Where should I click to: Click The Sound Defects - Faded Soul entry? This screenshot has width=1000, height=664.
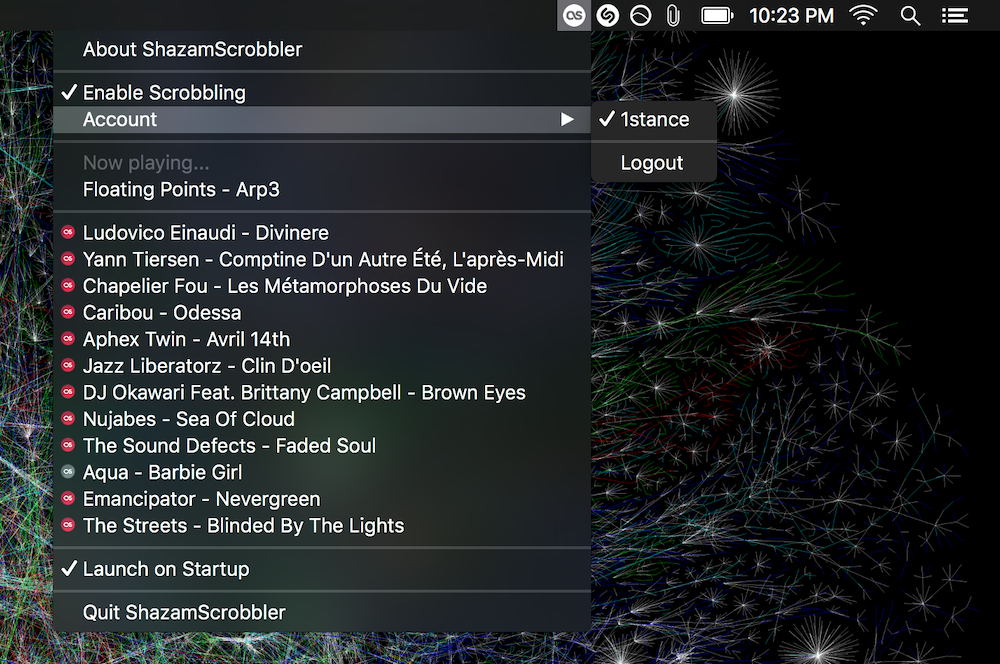pos(322,446)
